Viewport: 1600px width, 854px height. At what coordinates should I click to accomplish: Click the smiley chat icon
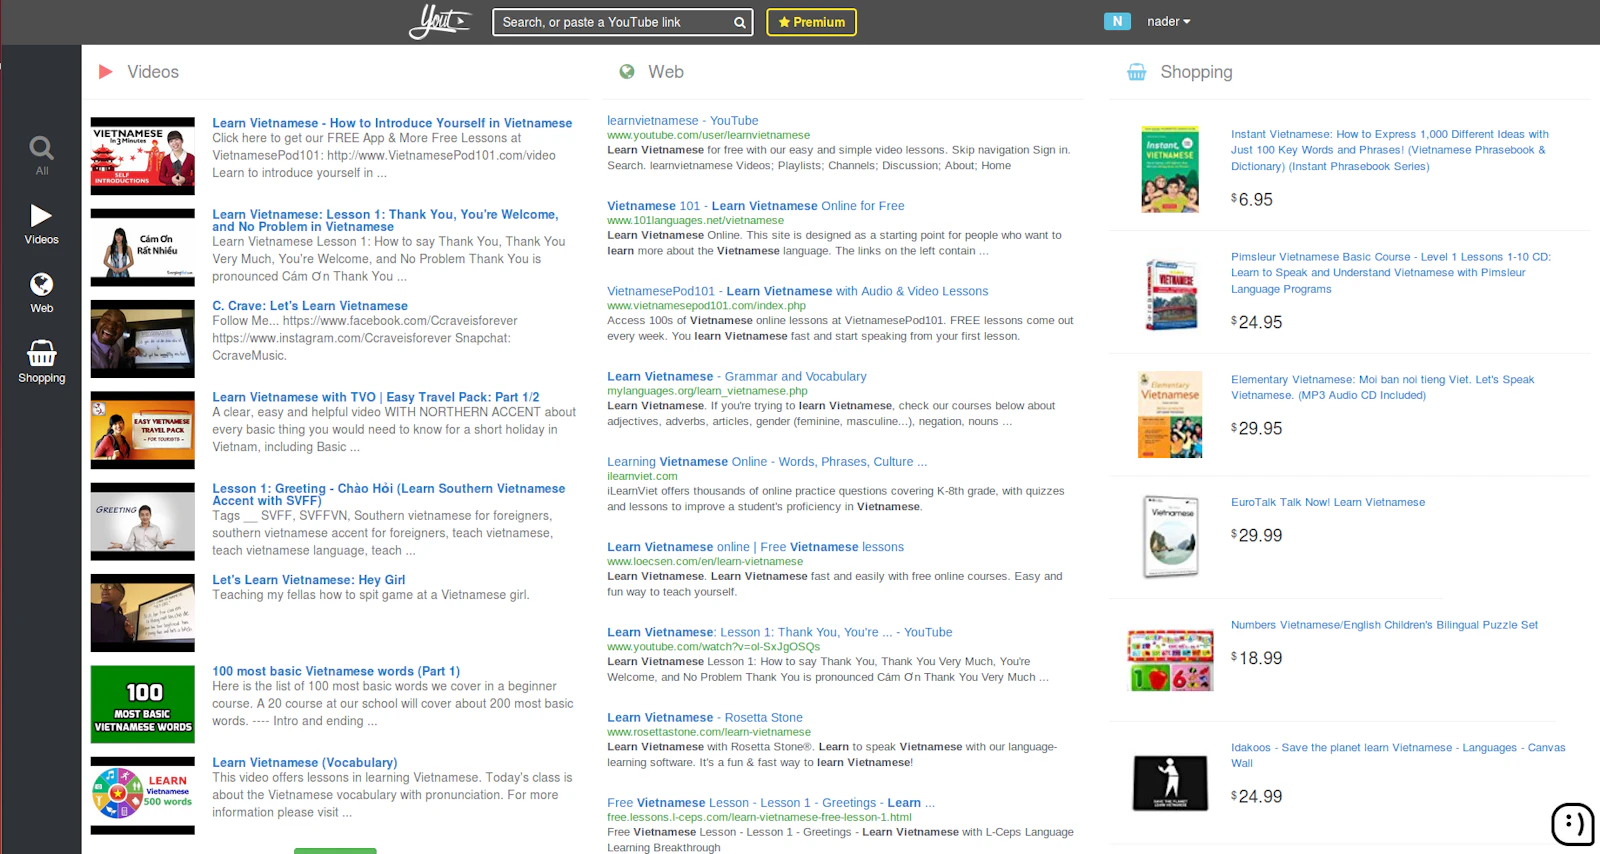click(1572, 824)
